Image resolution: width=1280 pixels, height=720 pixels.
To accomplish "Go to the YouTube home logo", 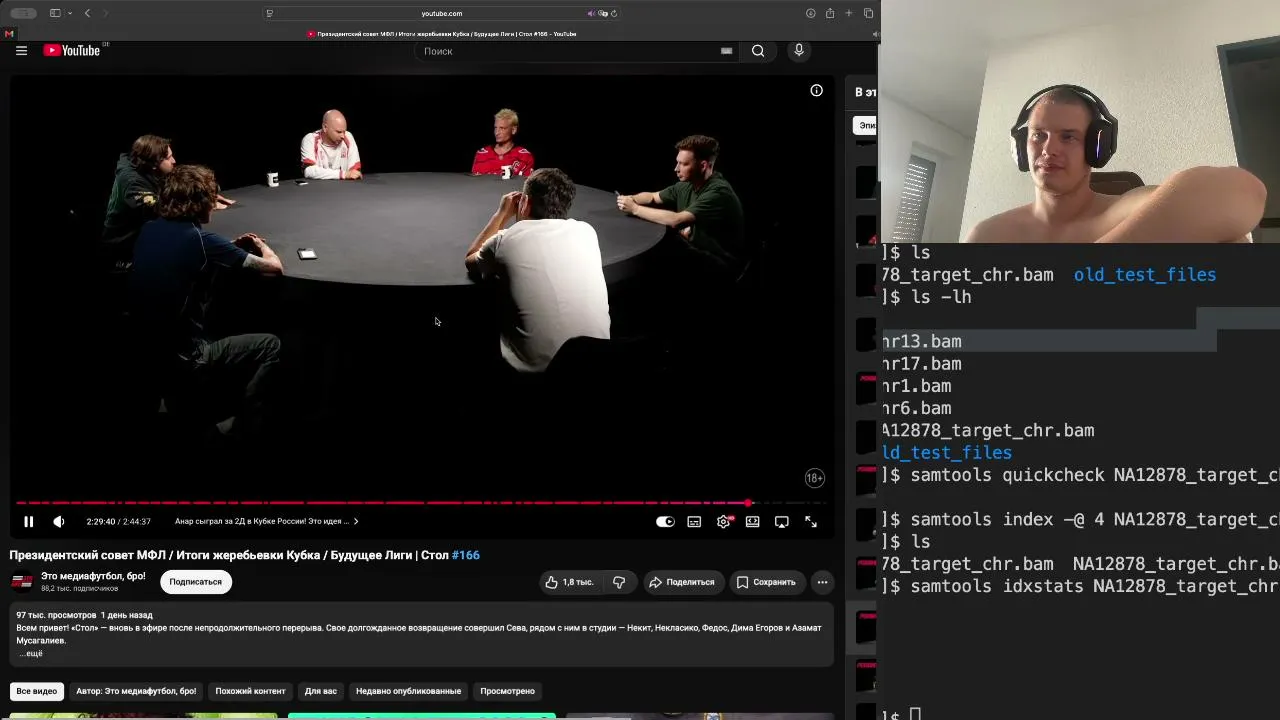I will pyautogui.click(x=72, y=51).
